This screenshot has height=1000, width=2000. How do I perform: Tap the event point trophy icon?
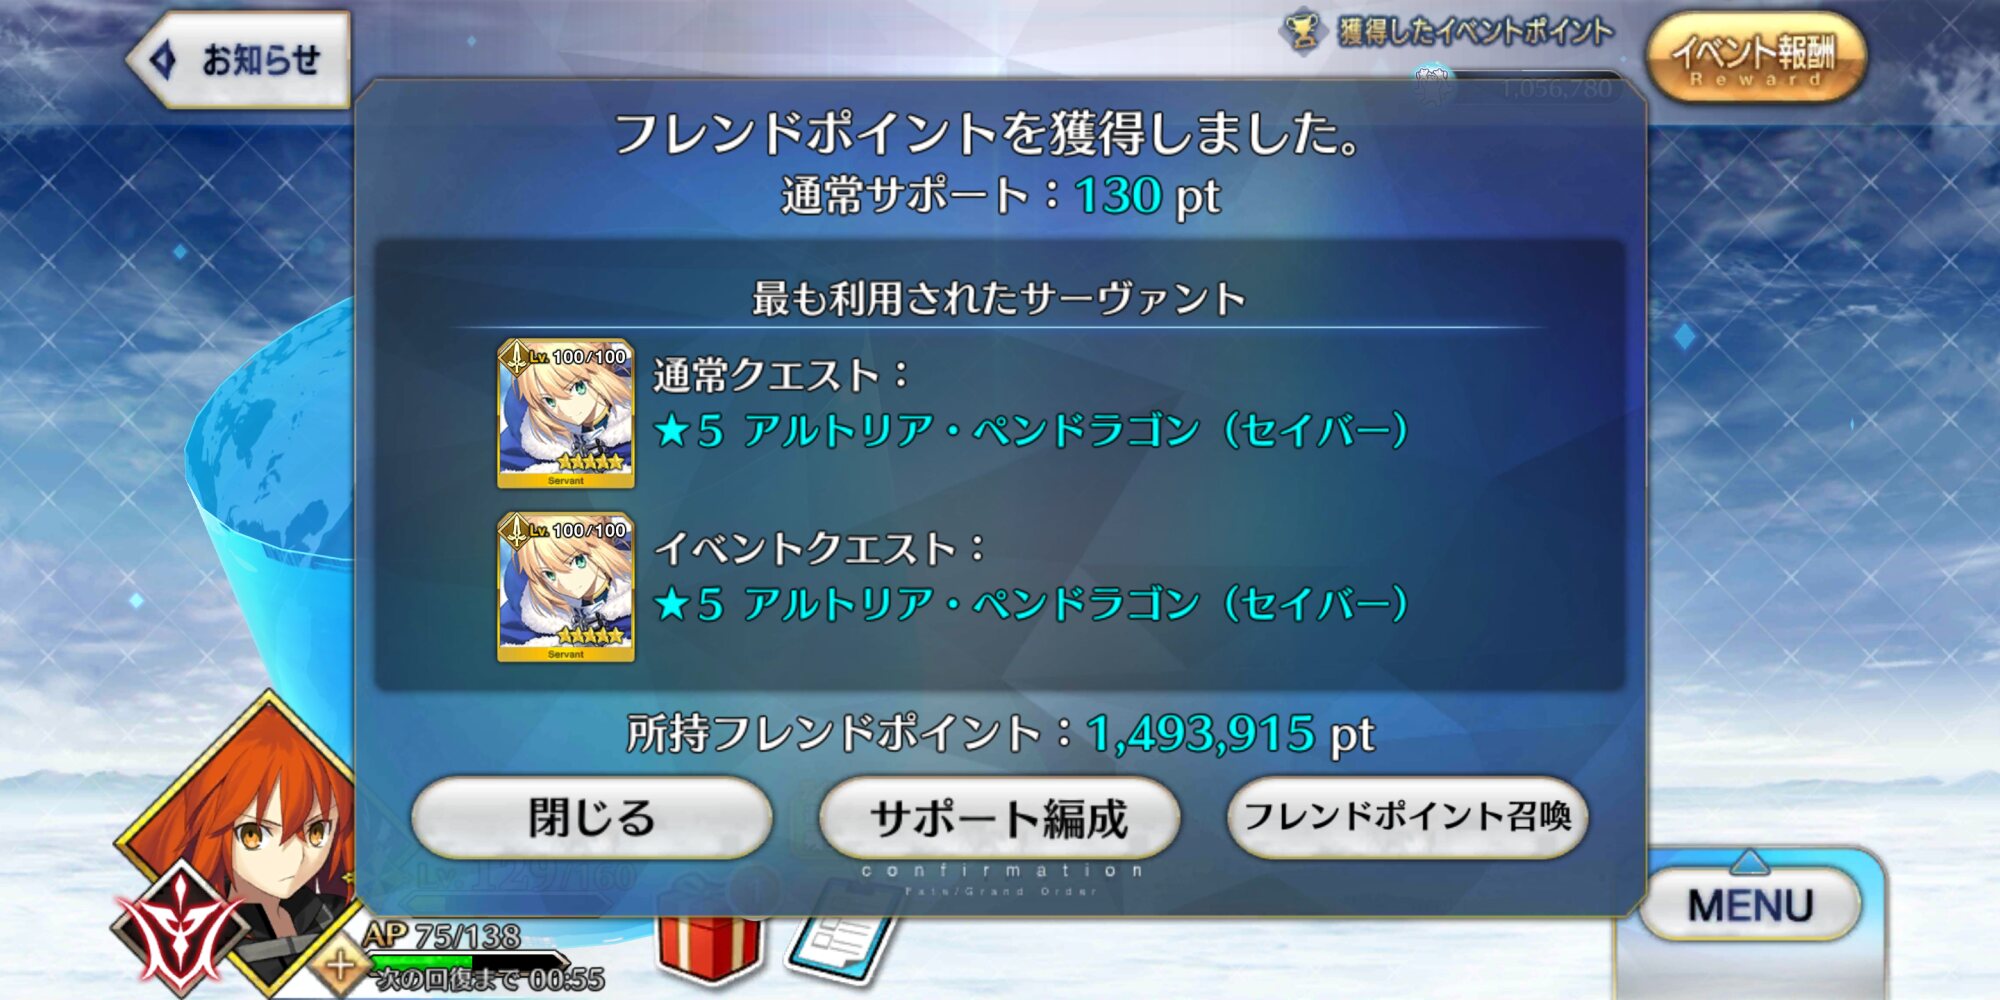[1302, 33]
